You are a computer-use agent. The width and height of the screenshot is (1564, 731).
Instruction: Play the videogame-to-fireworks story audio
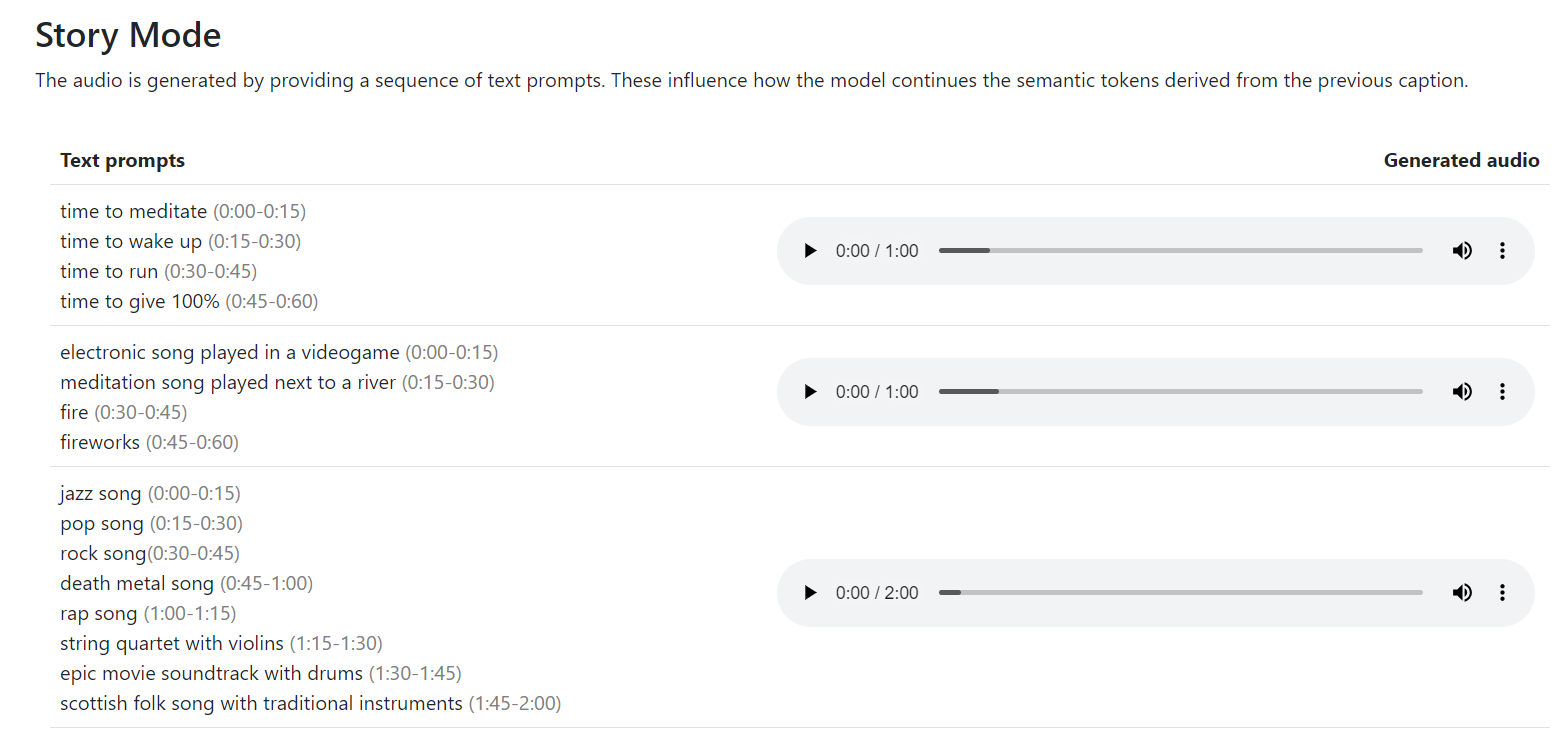pyautogui.click(x=810, y=392)
